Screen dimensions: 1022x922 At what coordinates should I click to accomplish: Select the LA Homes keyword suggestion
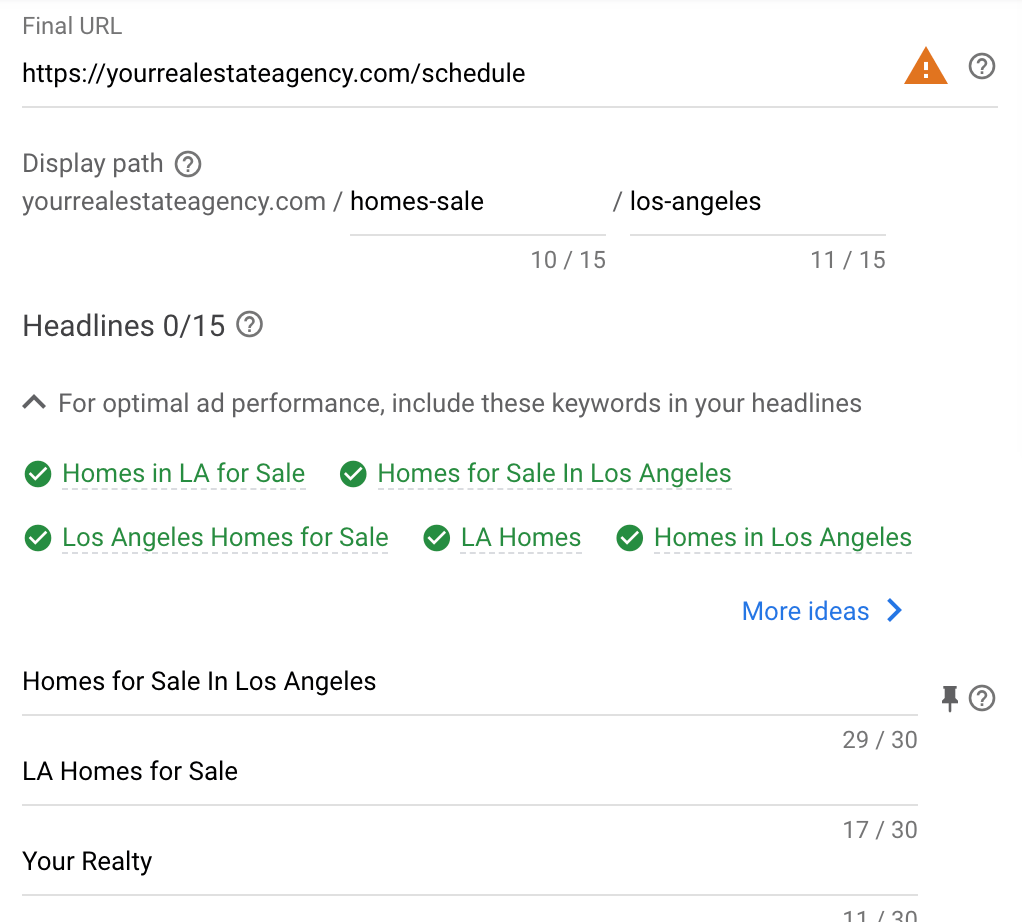pyautogui.click(x=520, y=537)
